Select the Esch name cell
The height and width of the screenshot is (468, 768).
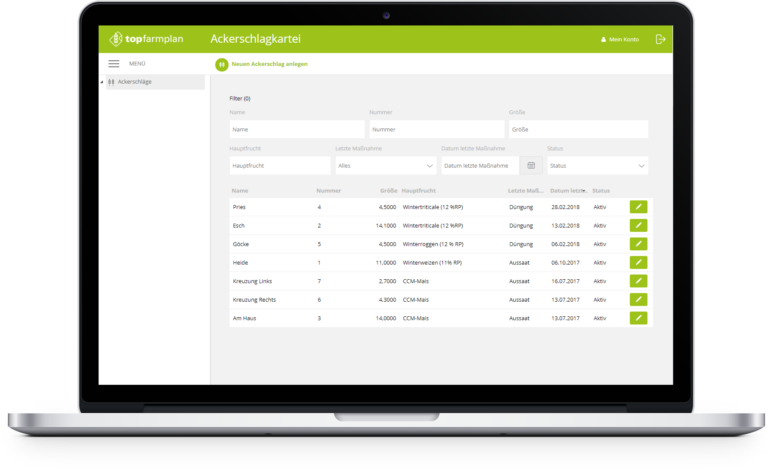pyautogui.click(x=239, y=225)
